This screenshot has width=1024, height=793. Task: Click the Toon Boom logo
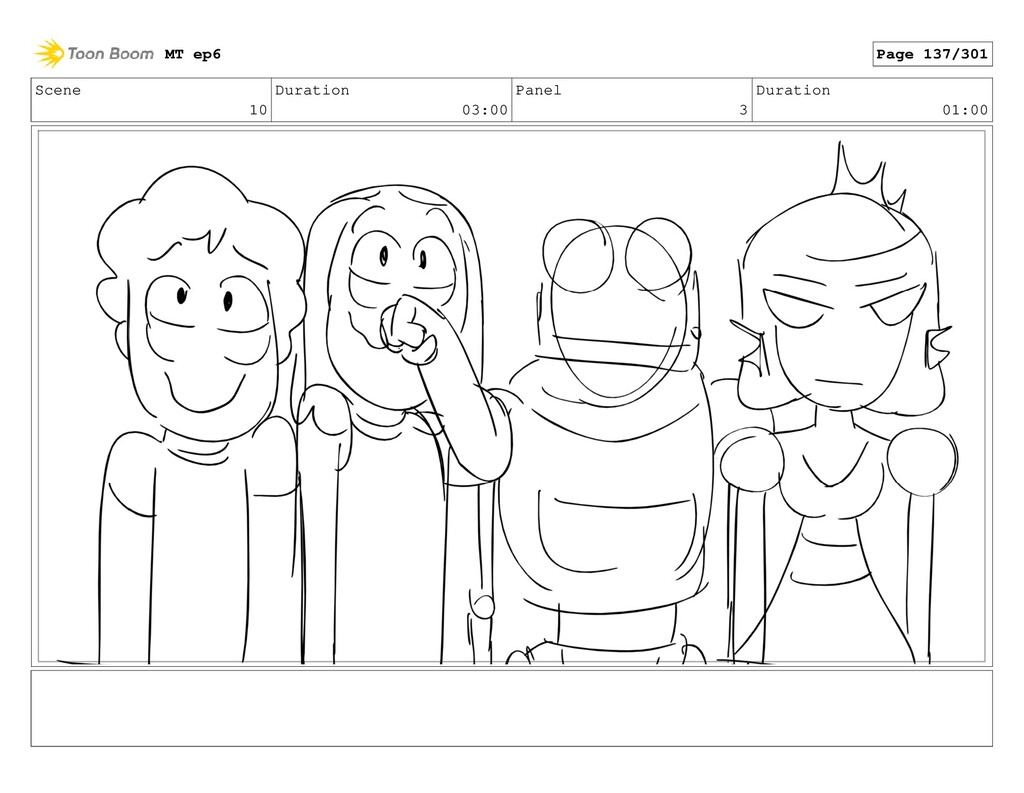tap(93, 54)
